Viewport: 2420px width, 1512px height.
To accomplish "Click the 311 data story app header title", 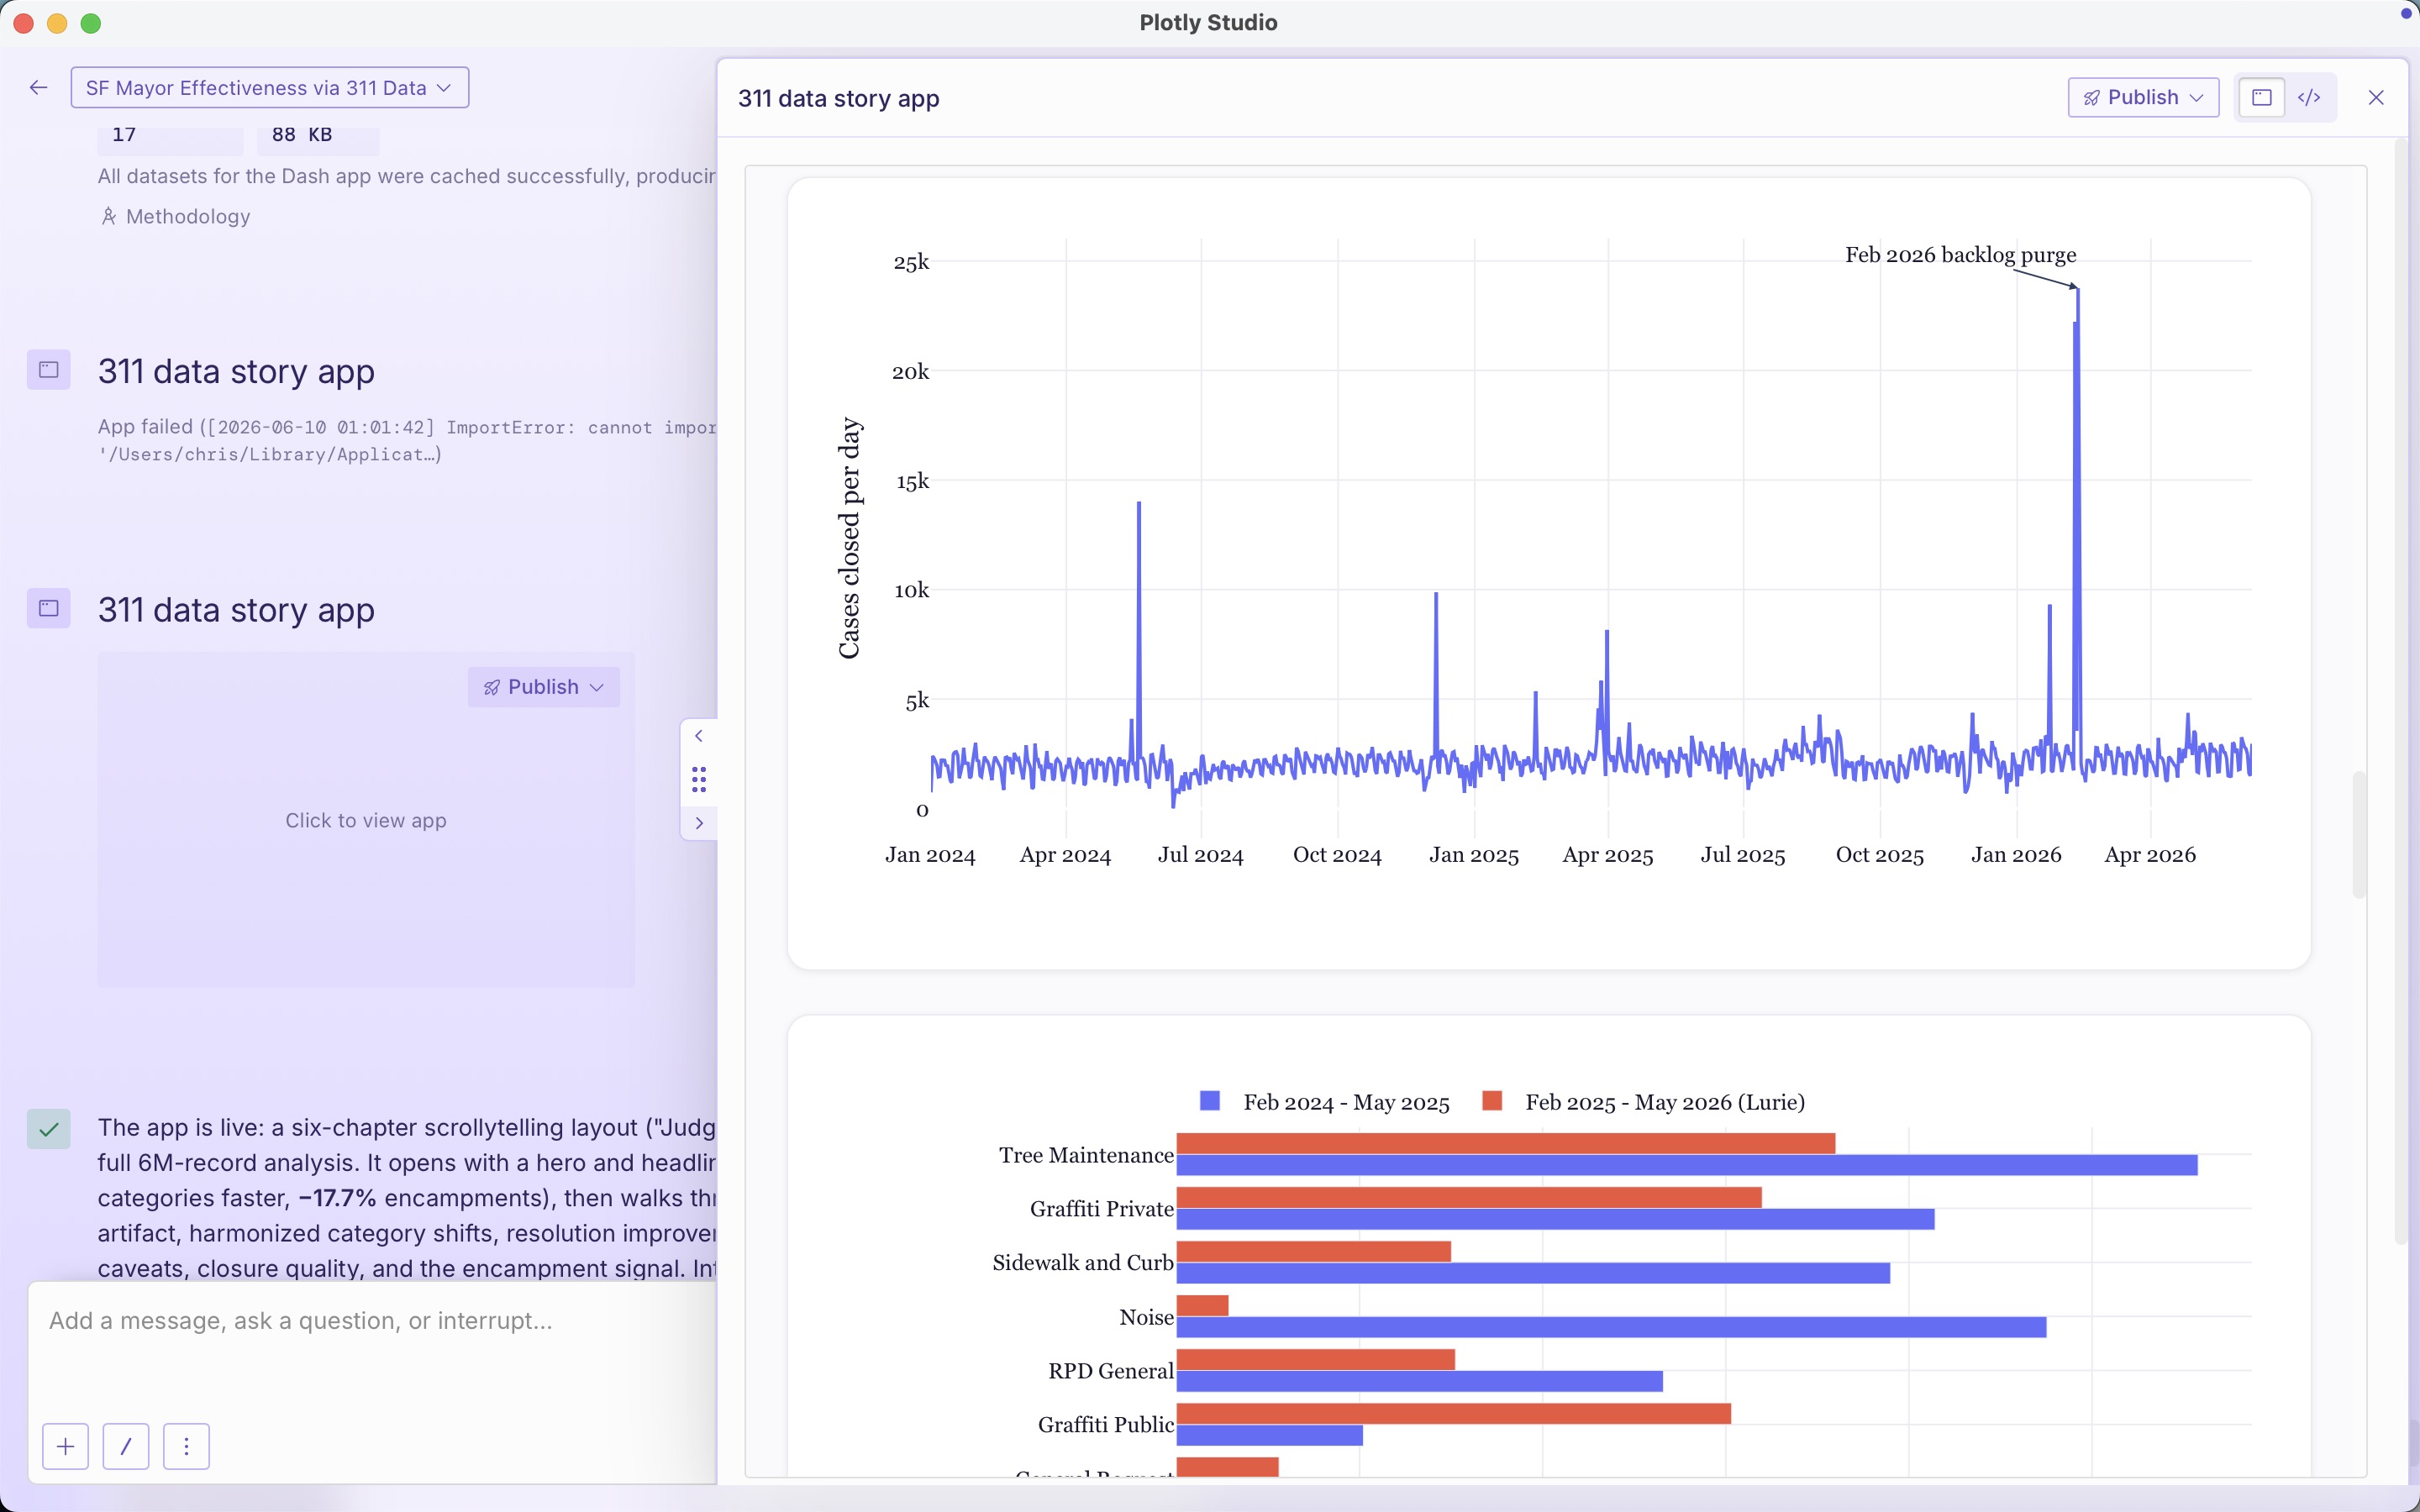I will click(x=838, y=98).
